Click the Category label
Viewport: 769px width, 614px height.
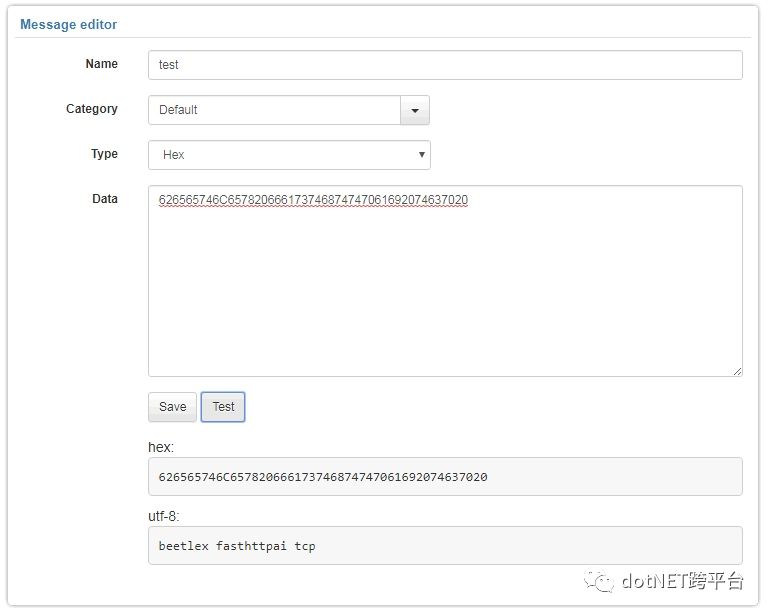[x=92, y=109]
